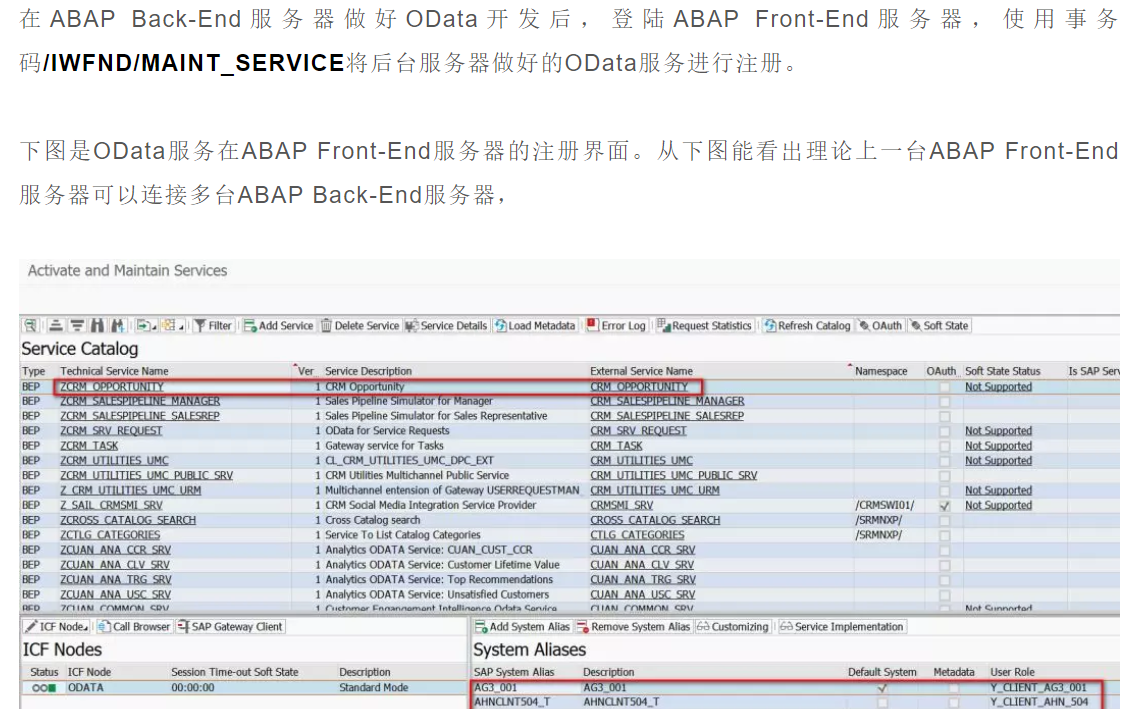Screen dimensions: 1135x709
Task: Click Technical Service Name column header
Action: (x=114, y=371)
